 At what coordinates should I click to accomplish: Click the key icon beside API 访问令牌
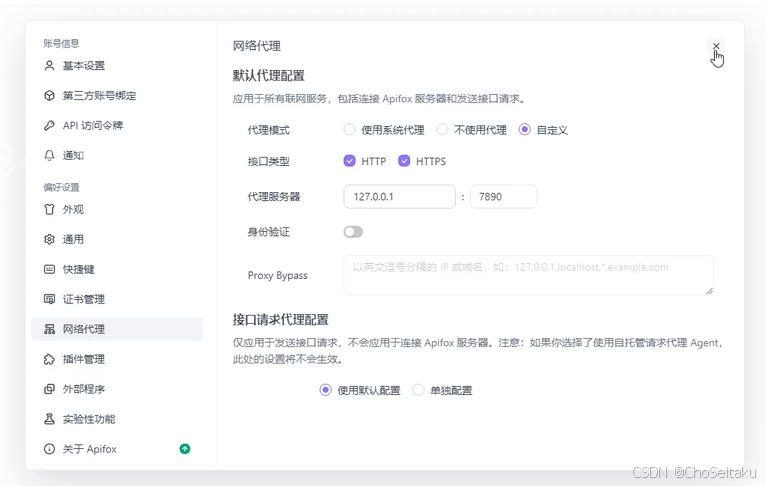point(49,126)
